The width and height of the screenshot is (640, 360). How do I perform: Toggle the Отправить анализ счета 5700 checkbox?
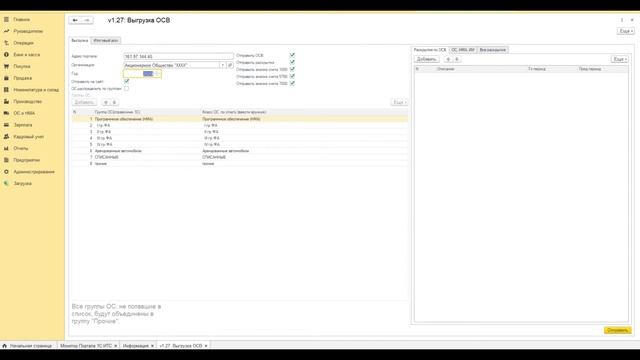tap(292, 76)
